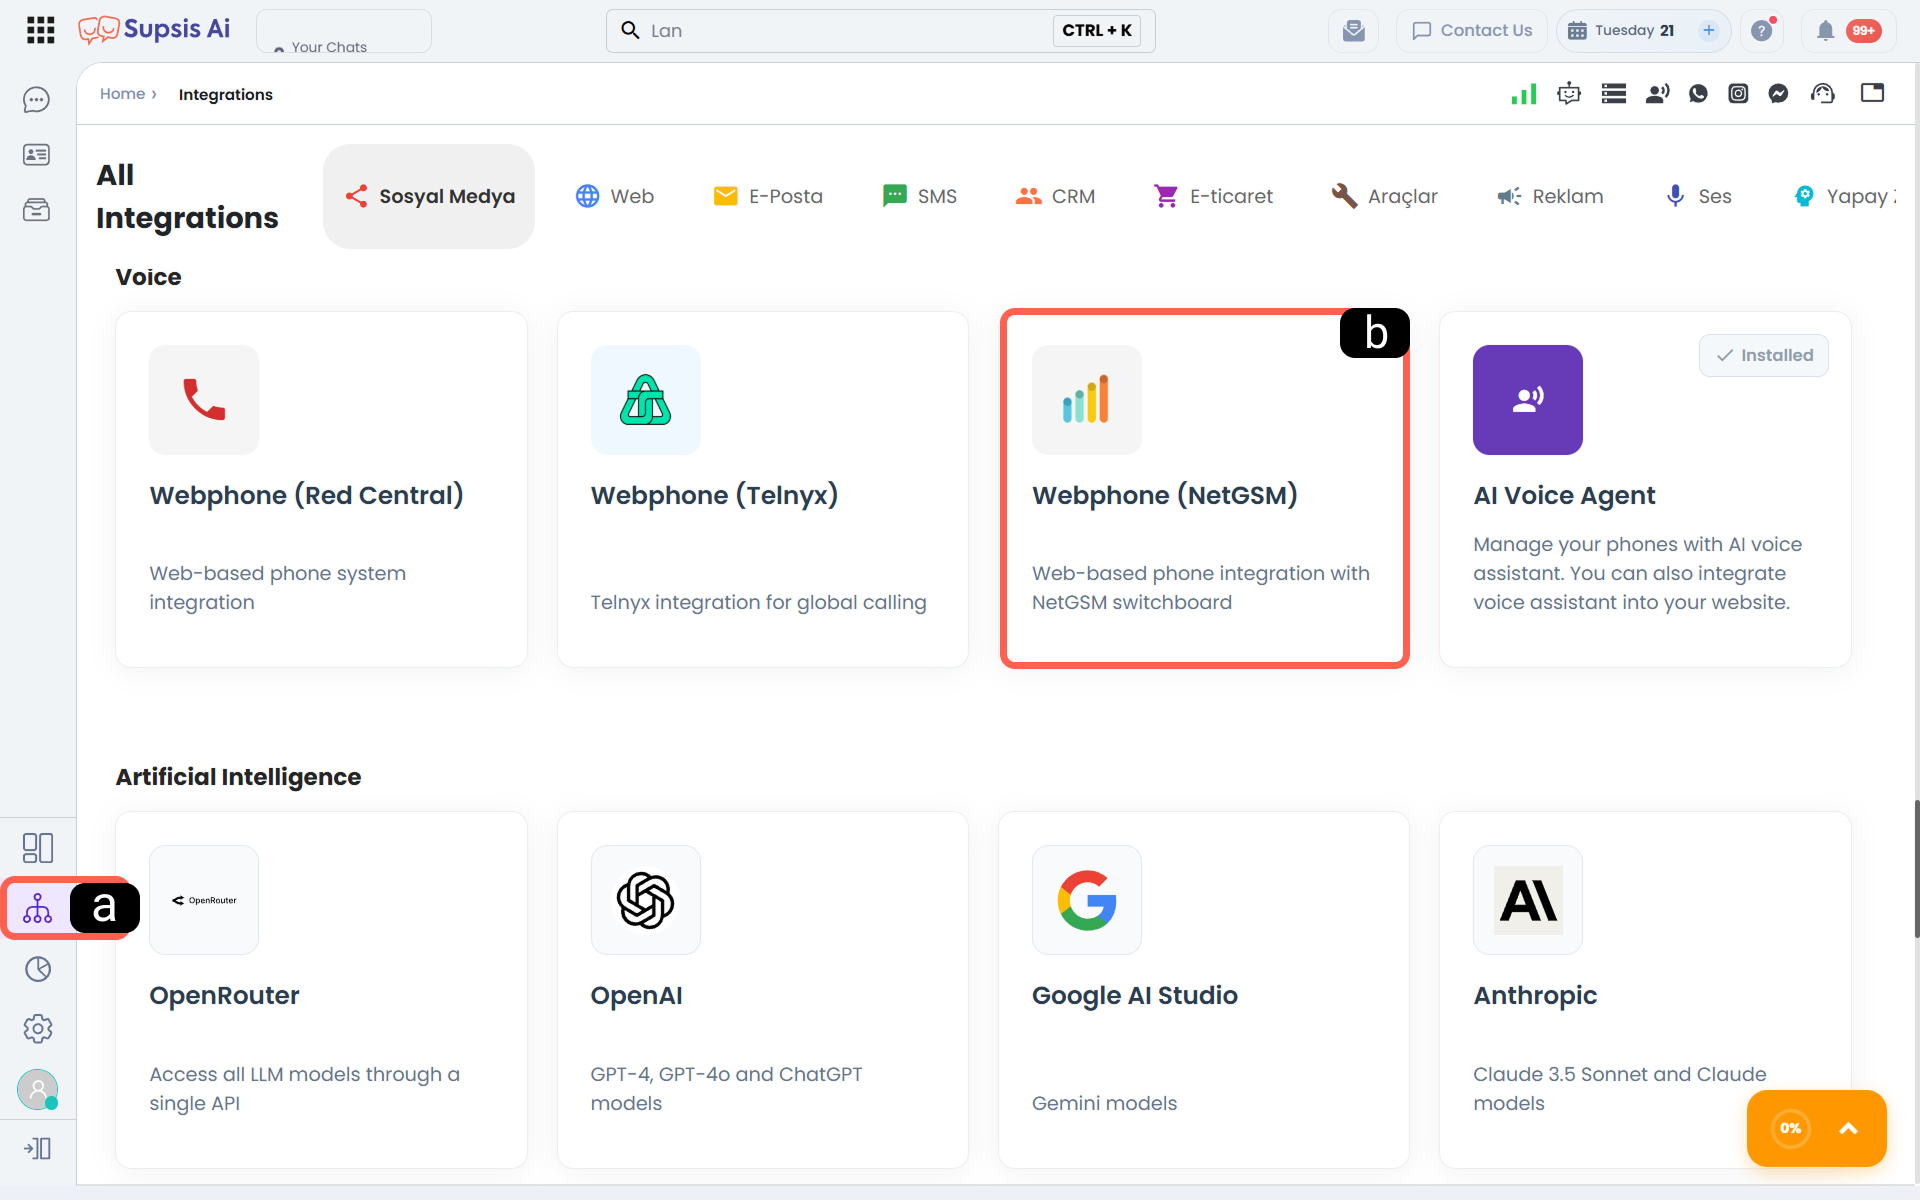Viewport: 1920px width, 1200px height.
Task: Open the SMS tab
Action: click(x=920, y=196)
